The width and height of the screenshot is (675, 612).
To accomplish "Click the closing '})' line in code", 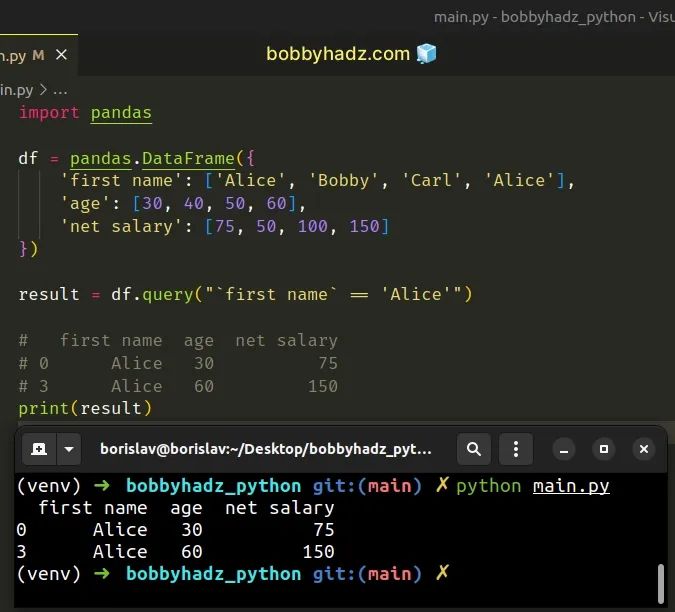I will pyautogui.click(x=28, y=249).
